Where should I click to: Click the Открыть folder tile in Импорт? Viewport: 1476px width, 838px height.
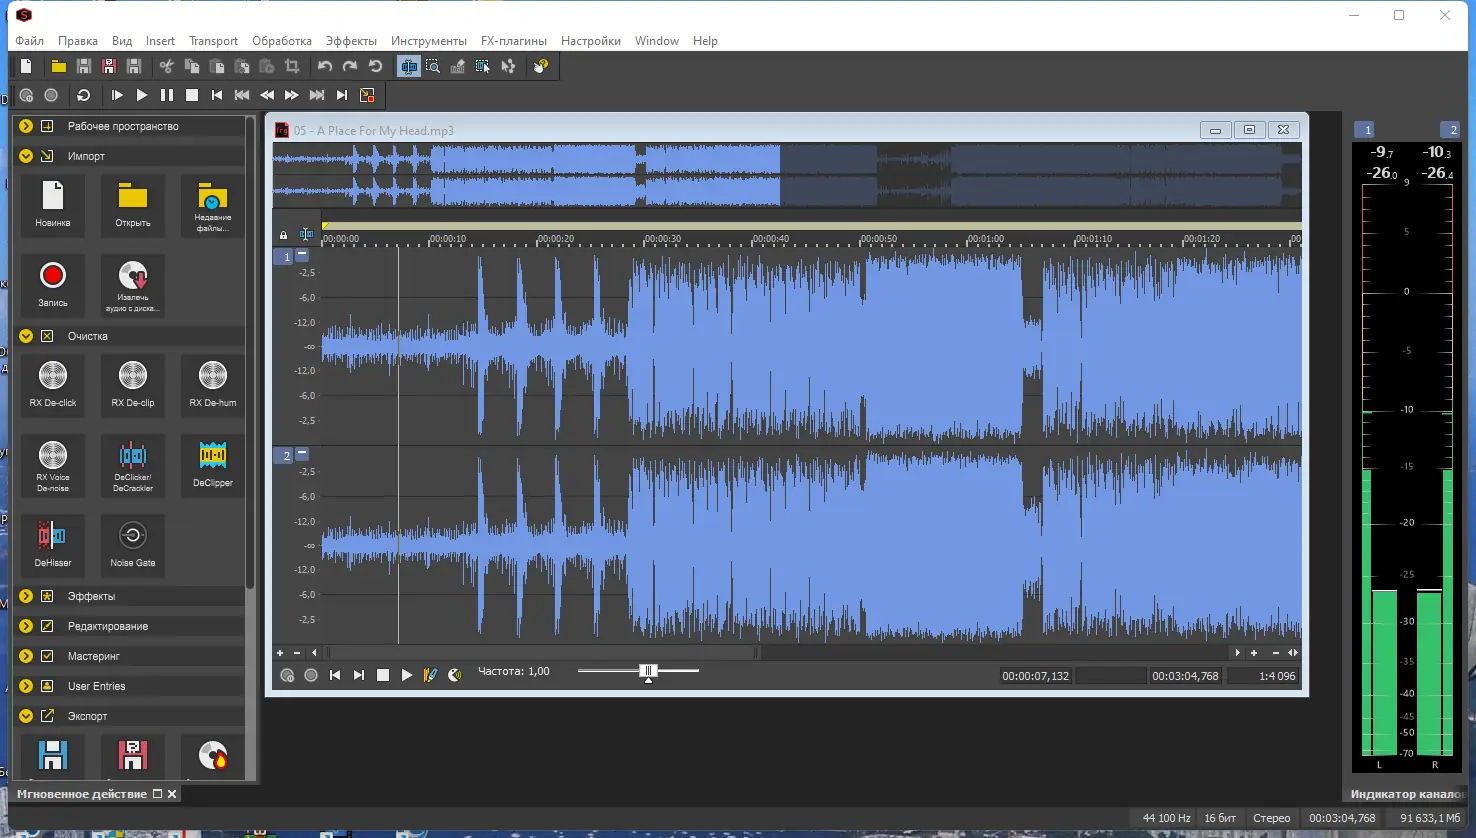[133, 205]
